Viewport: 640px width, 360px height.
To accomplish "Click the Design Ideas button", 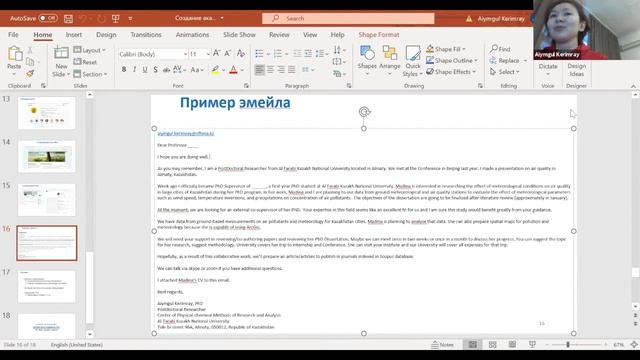I will coord(576,69).
